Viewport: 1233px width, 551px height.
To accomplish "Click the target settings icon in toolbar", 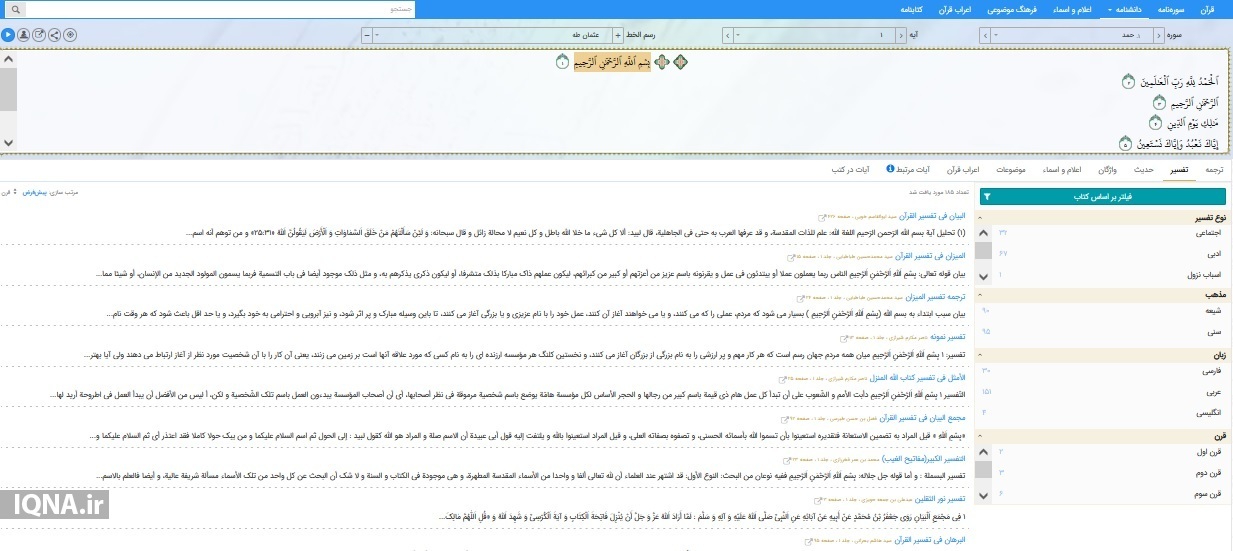I will [70, 35].
